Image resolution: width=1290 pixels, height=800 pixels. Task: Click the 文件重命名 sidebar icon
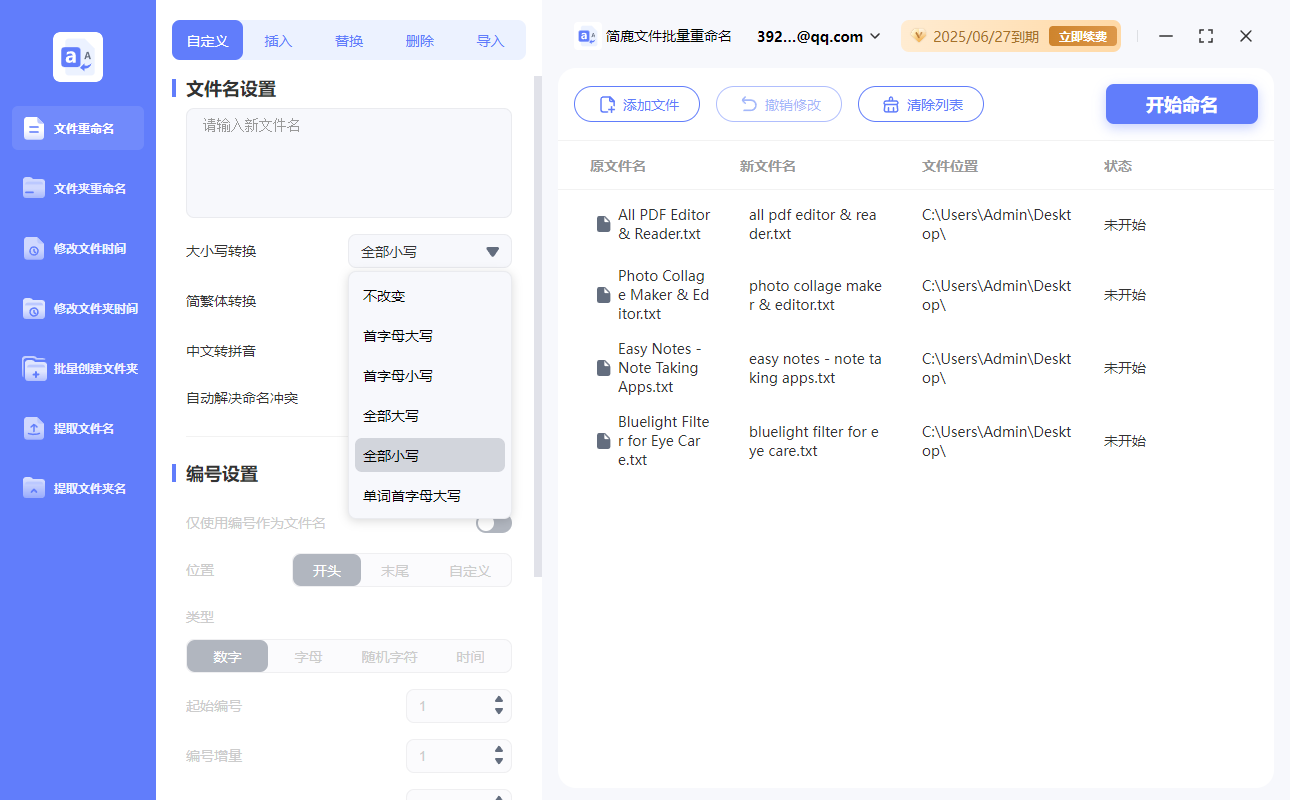35,128
